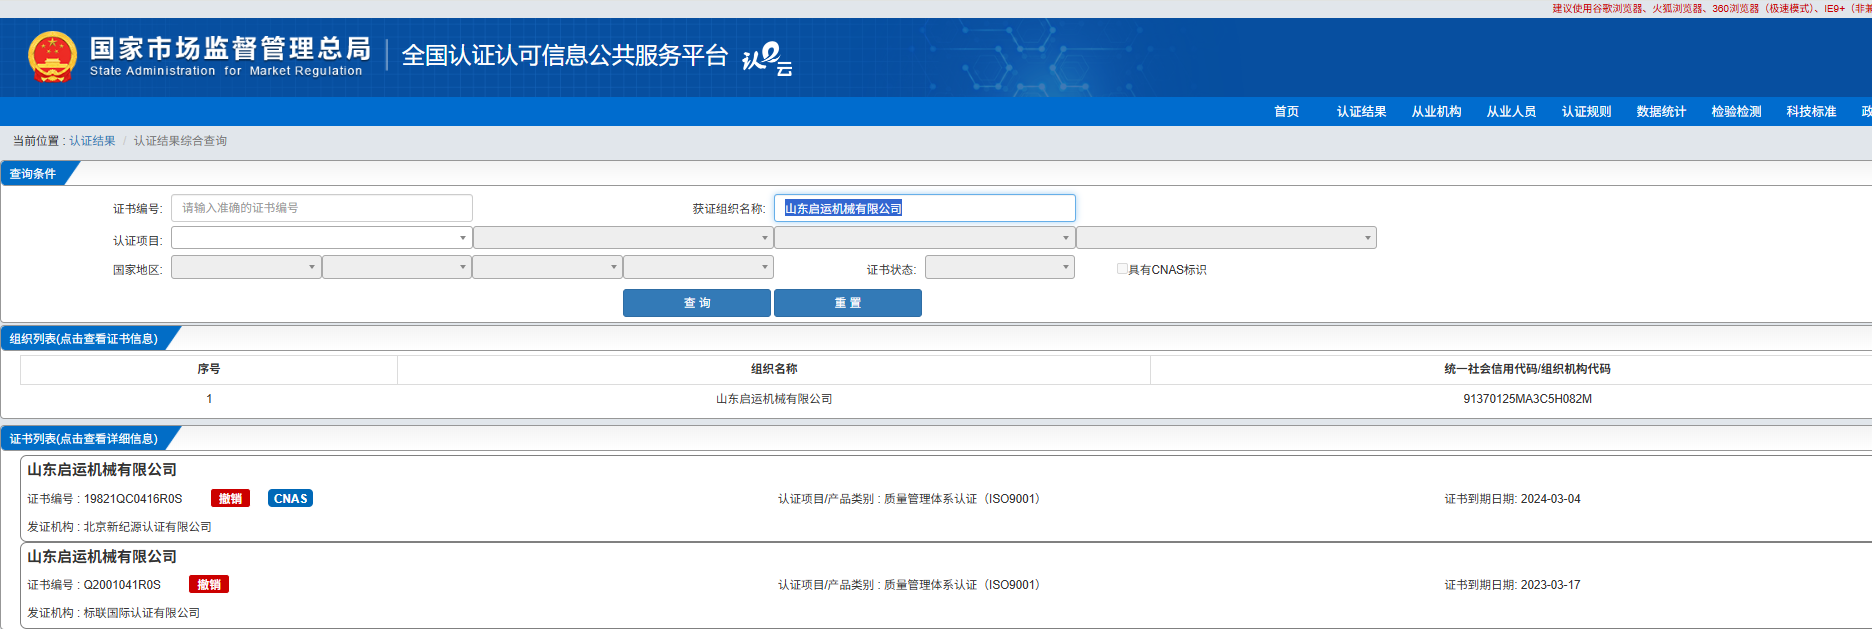
Task: Open the fourth 认证项目 dropdown
Action: tap(1226, 238)
